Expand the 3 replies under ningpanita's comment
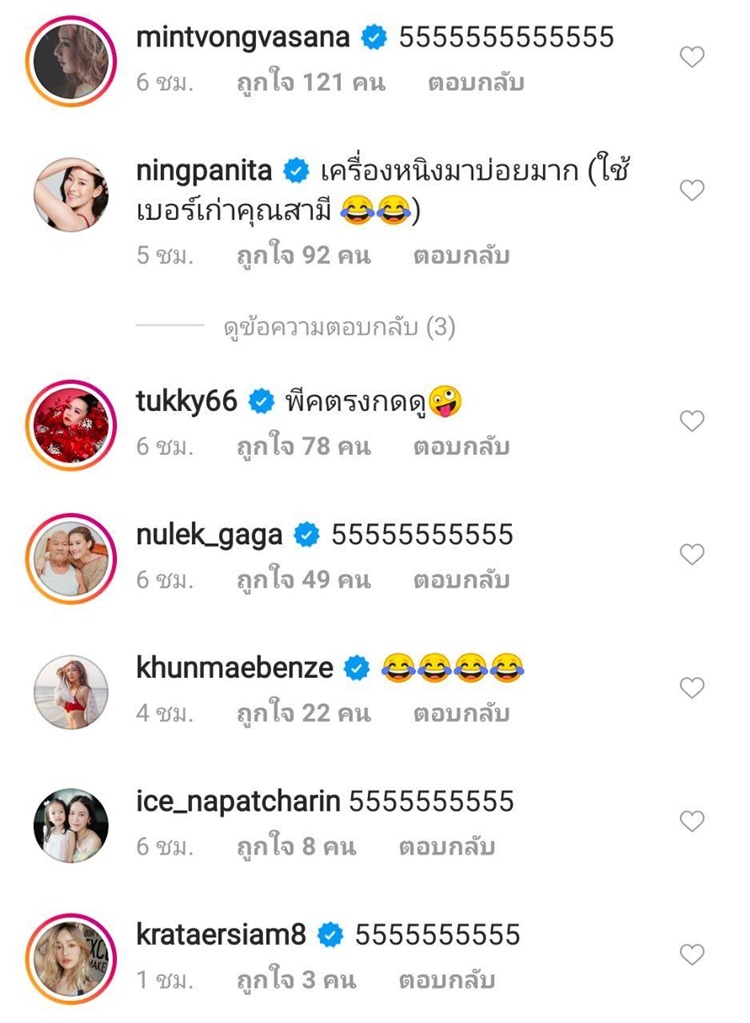The width and height of the screenshot is (750, 1023). coord(339,327)
